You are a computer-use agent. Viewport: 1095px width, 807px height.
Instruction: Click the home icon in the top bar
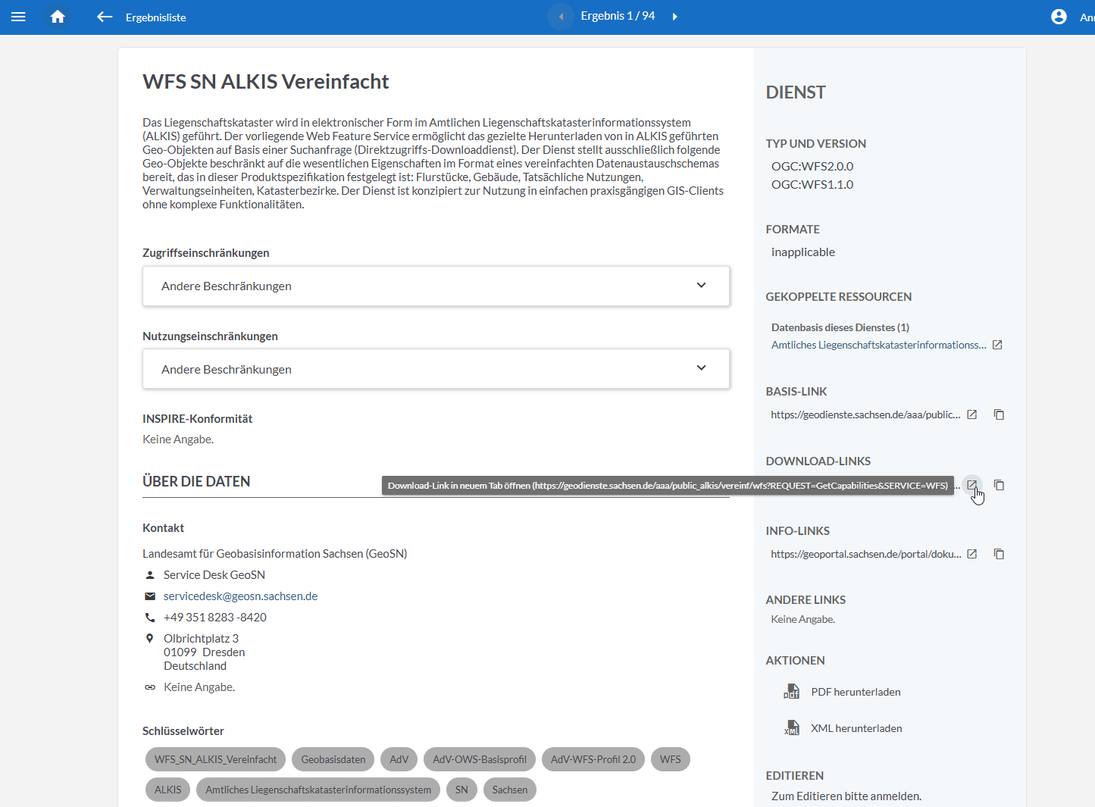57,16
